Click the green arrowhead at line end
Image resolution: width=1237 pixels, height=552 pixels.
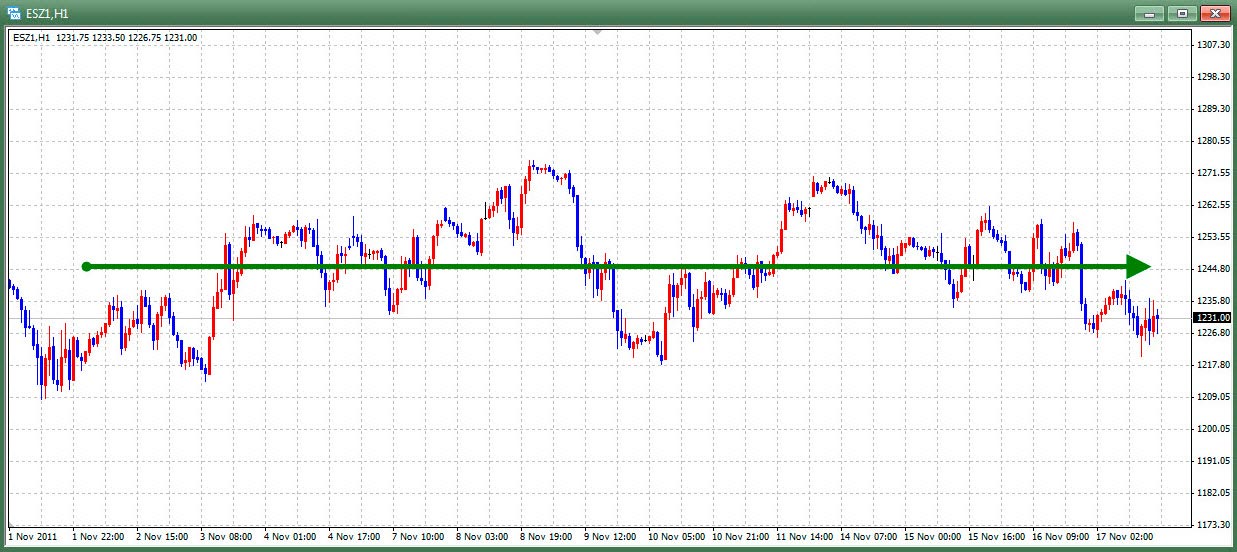[x=1138, y=267]
